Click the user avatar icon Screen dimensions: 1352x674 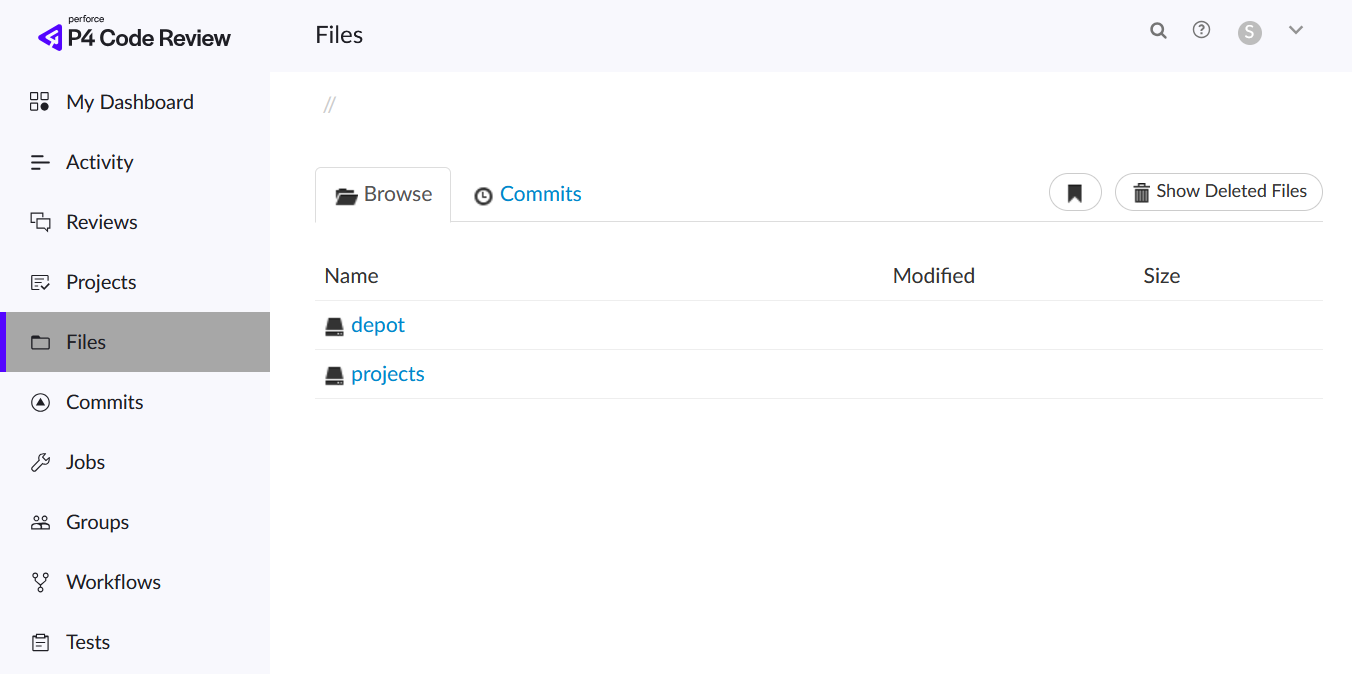[x=1249, y=33]
